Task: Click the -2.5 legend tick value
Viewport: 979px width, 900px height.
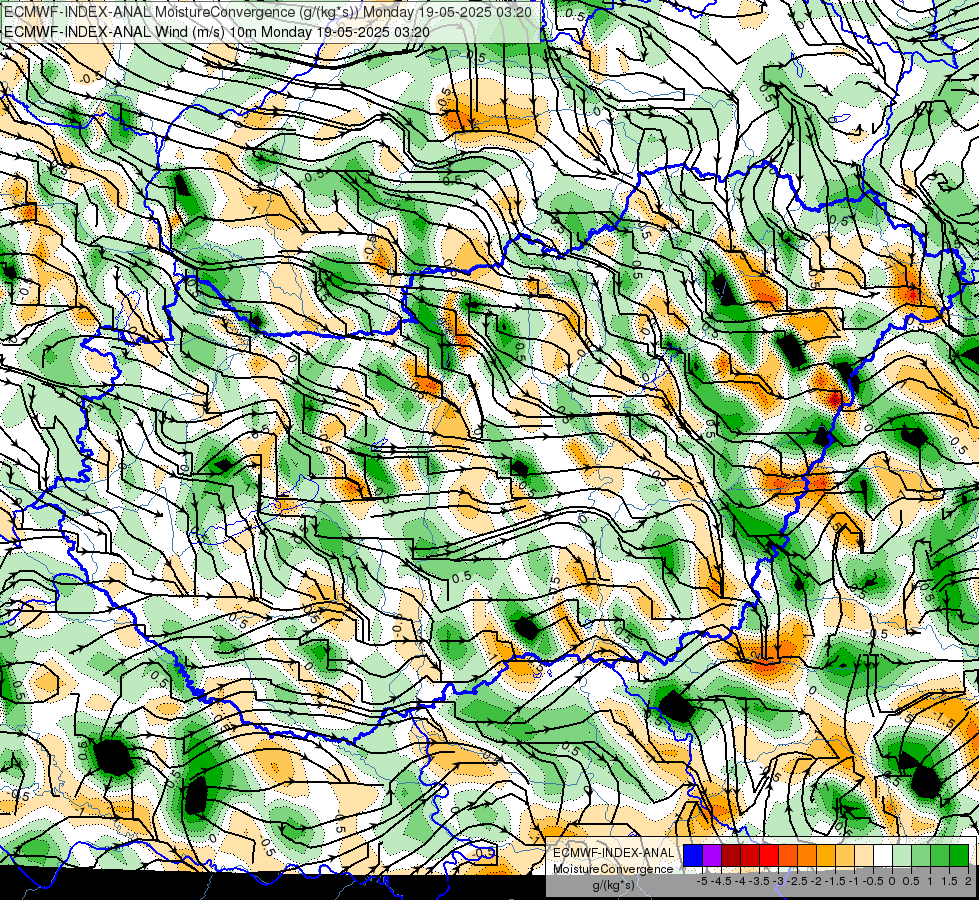Action: pyautogui.click(x=797, y=881)
